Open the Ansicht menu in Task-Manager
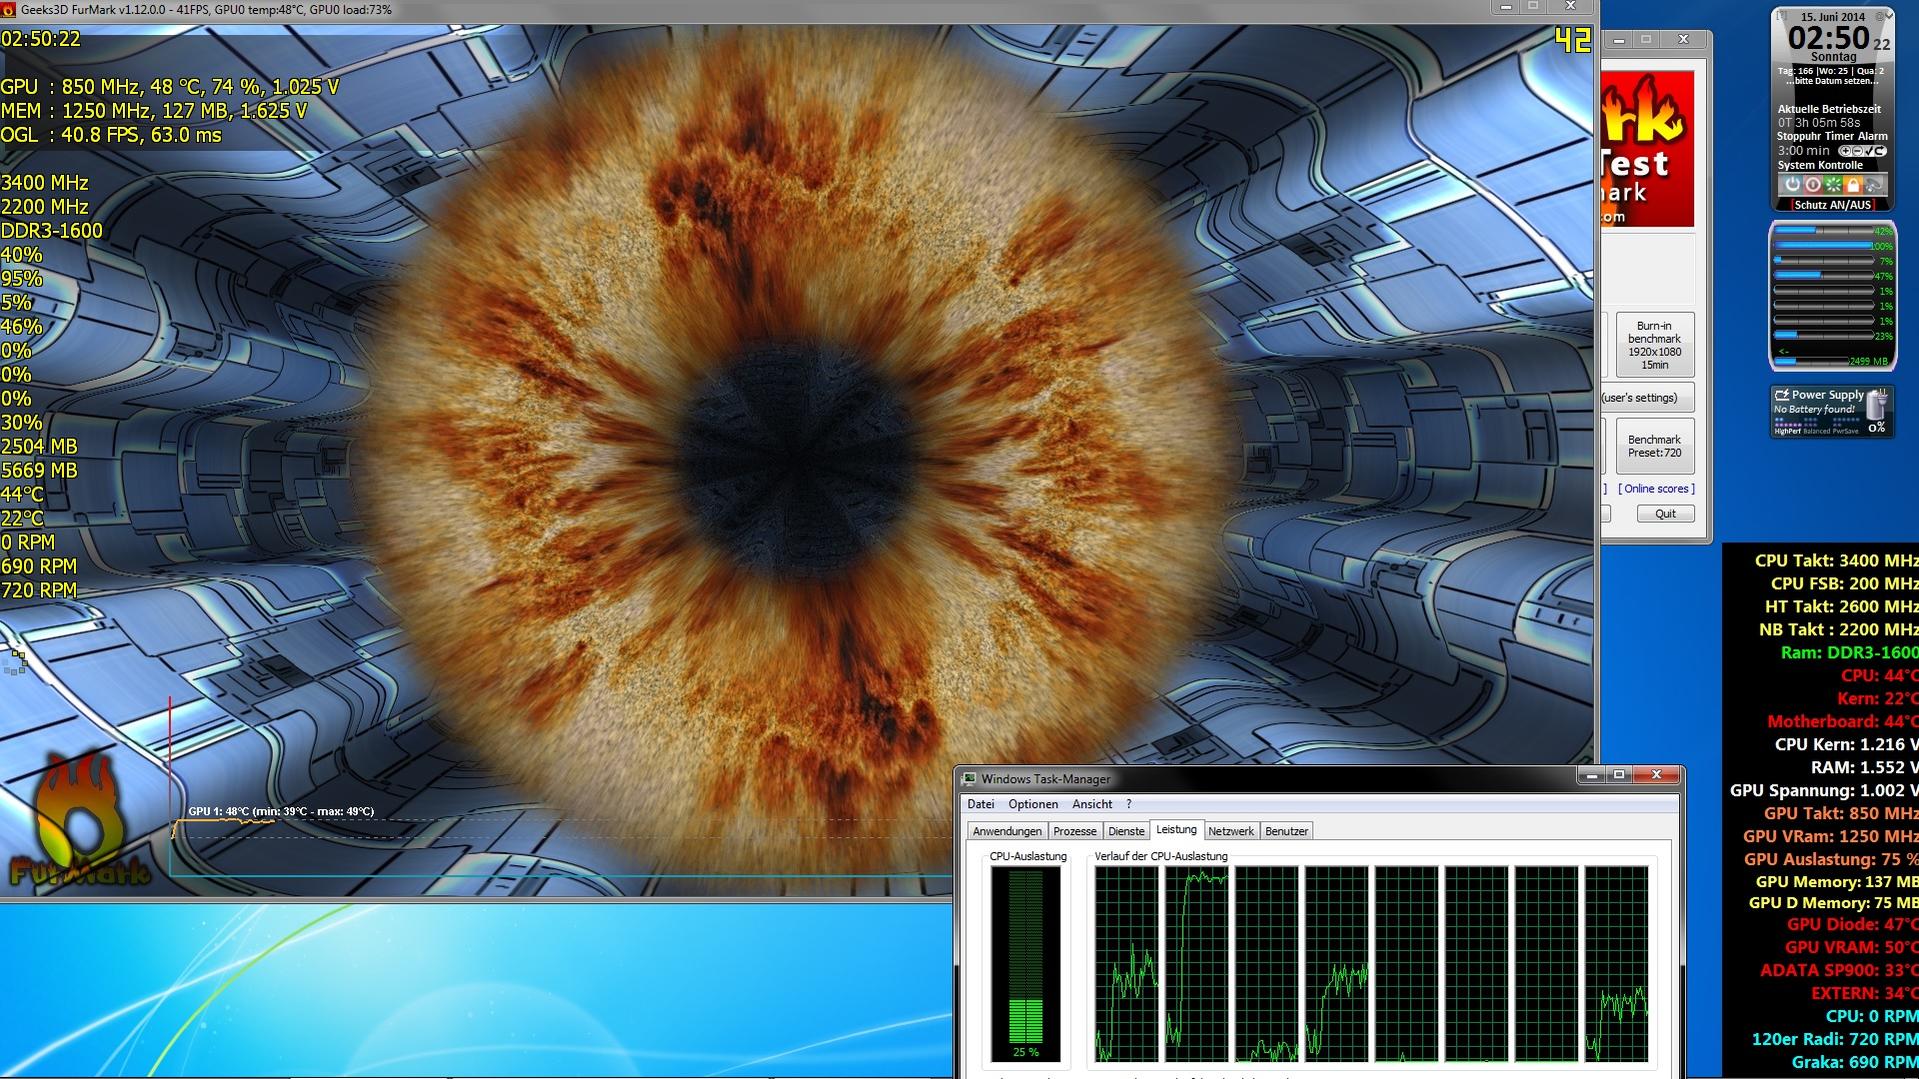 tap(1092, 804)
